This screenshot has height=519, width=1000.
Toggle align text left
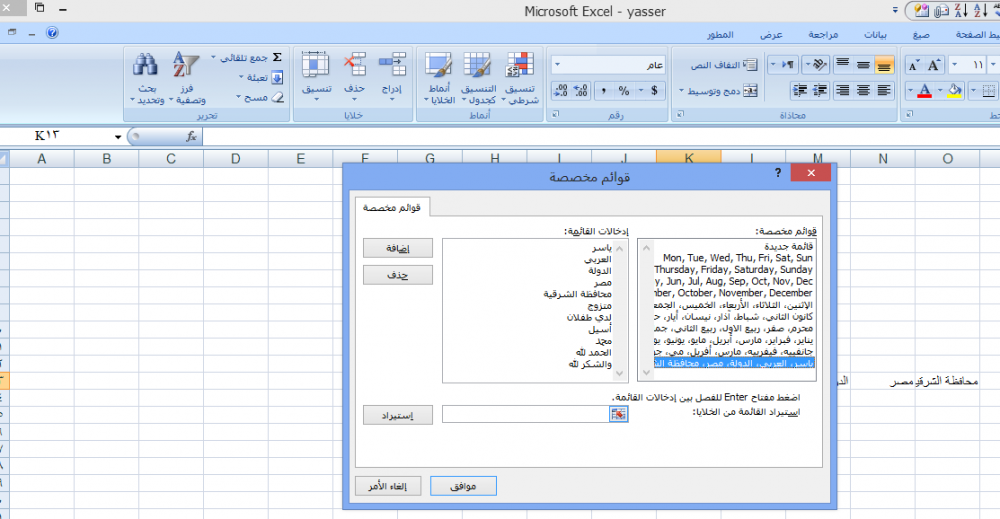tap(884, 91)
